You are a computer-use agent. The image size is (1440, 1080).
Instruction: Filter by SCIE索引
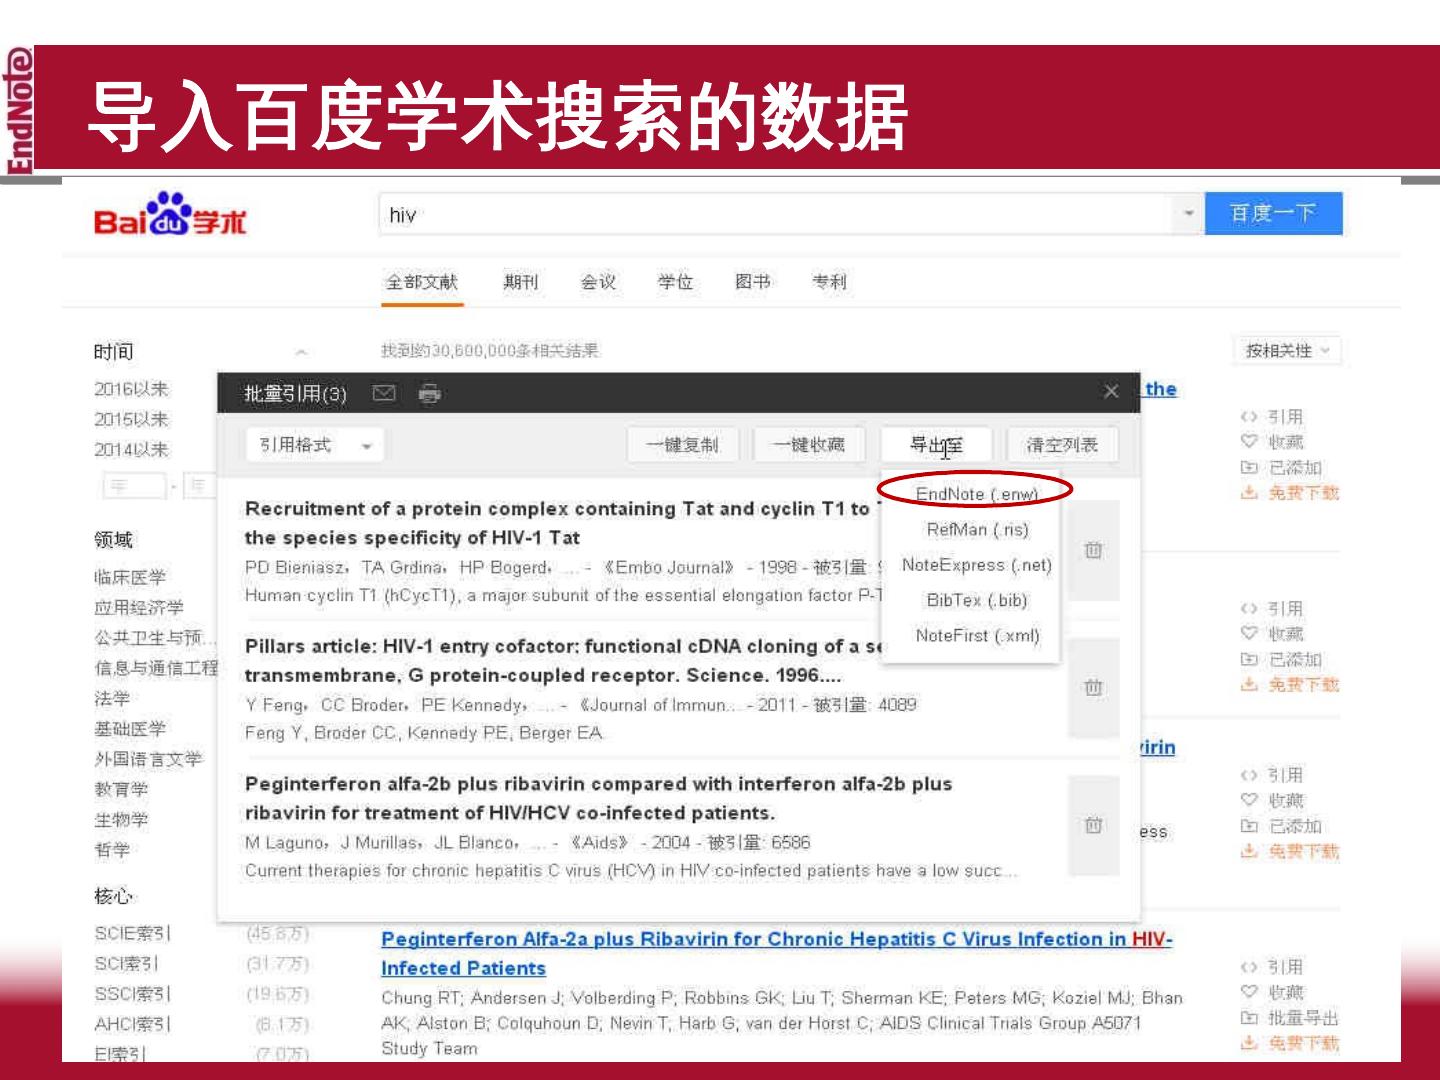132,933
